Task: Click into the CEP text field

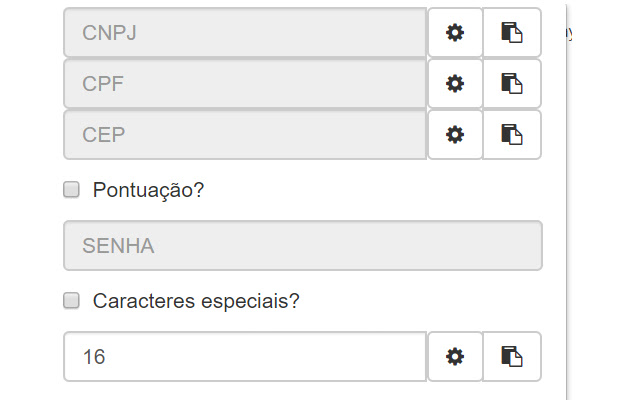Action: pos(245,135)
